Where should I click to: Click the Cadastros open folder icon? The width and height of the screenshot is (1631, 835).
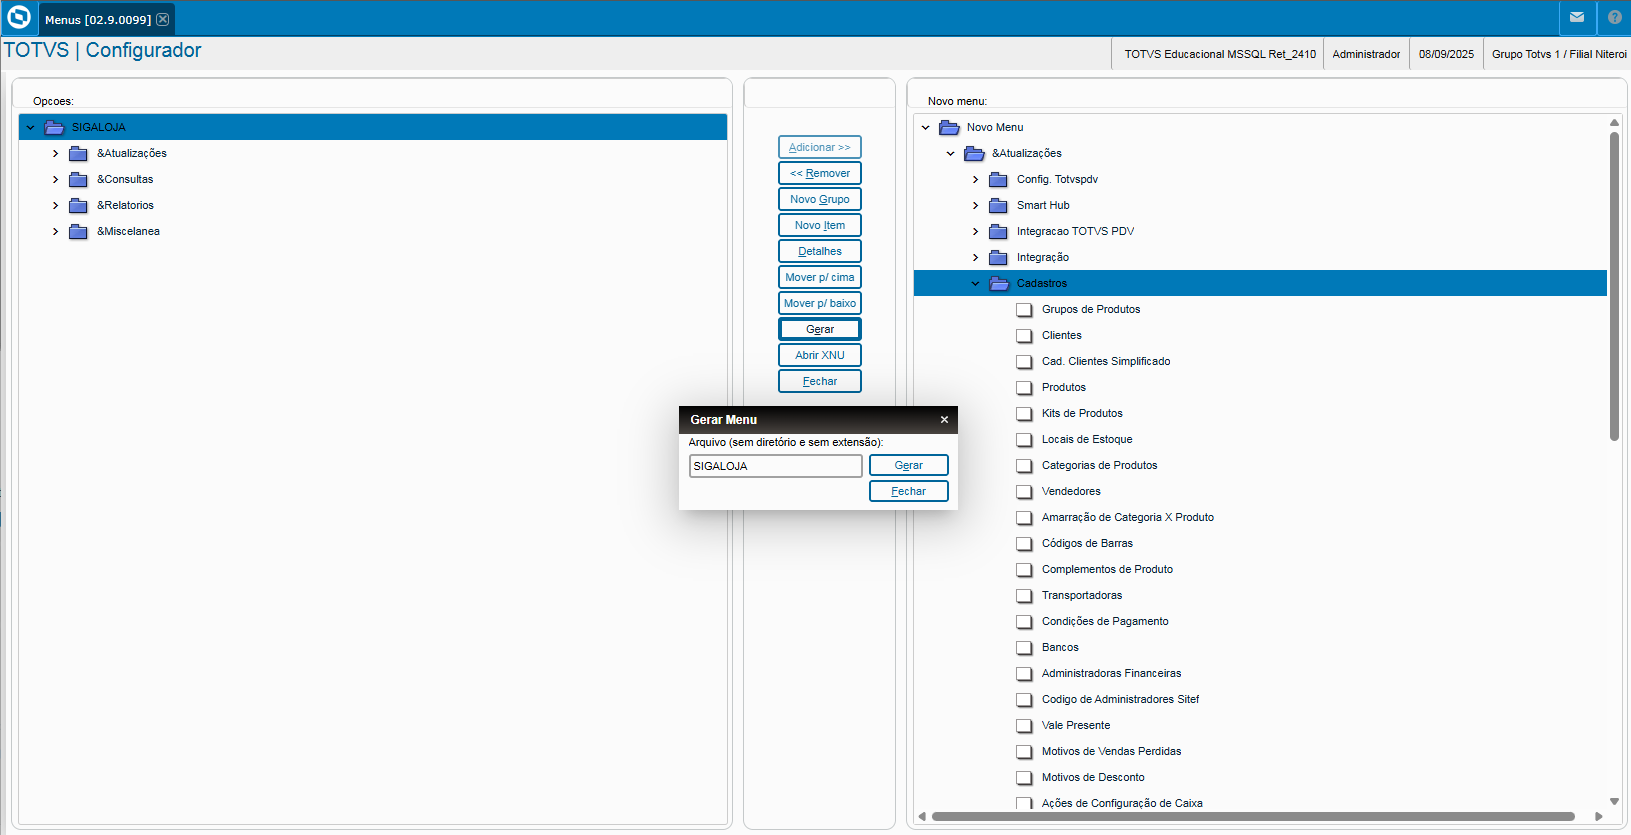[x=999, y=283]
